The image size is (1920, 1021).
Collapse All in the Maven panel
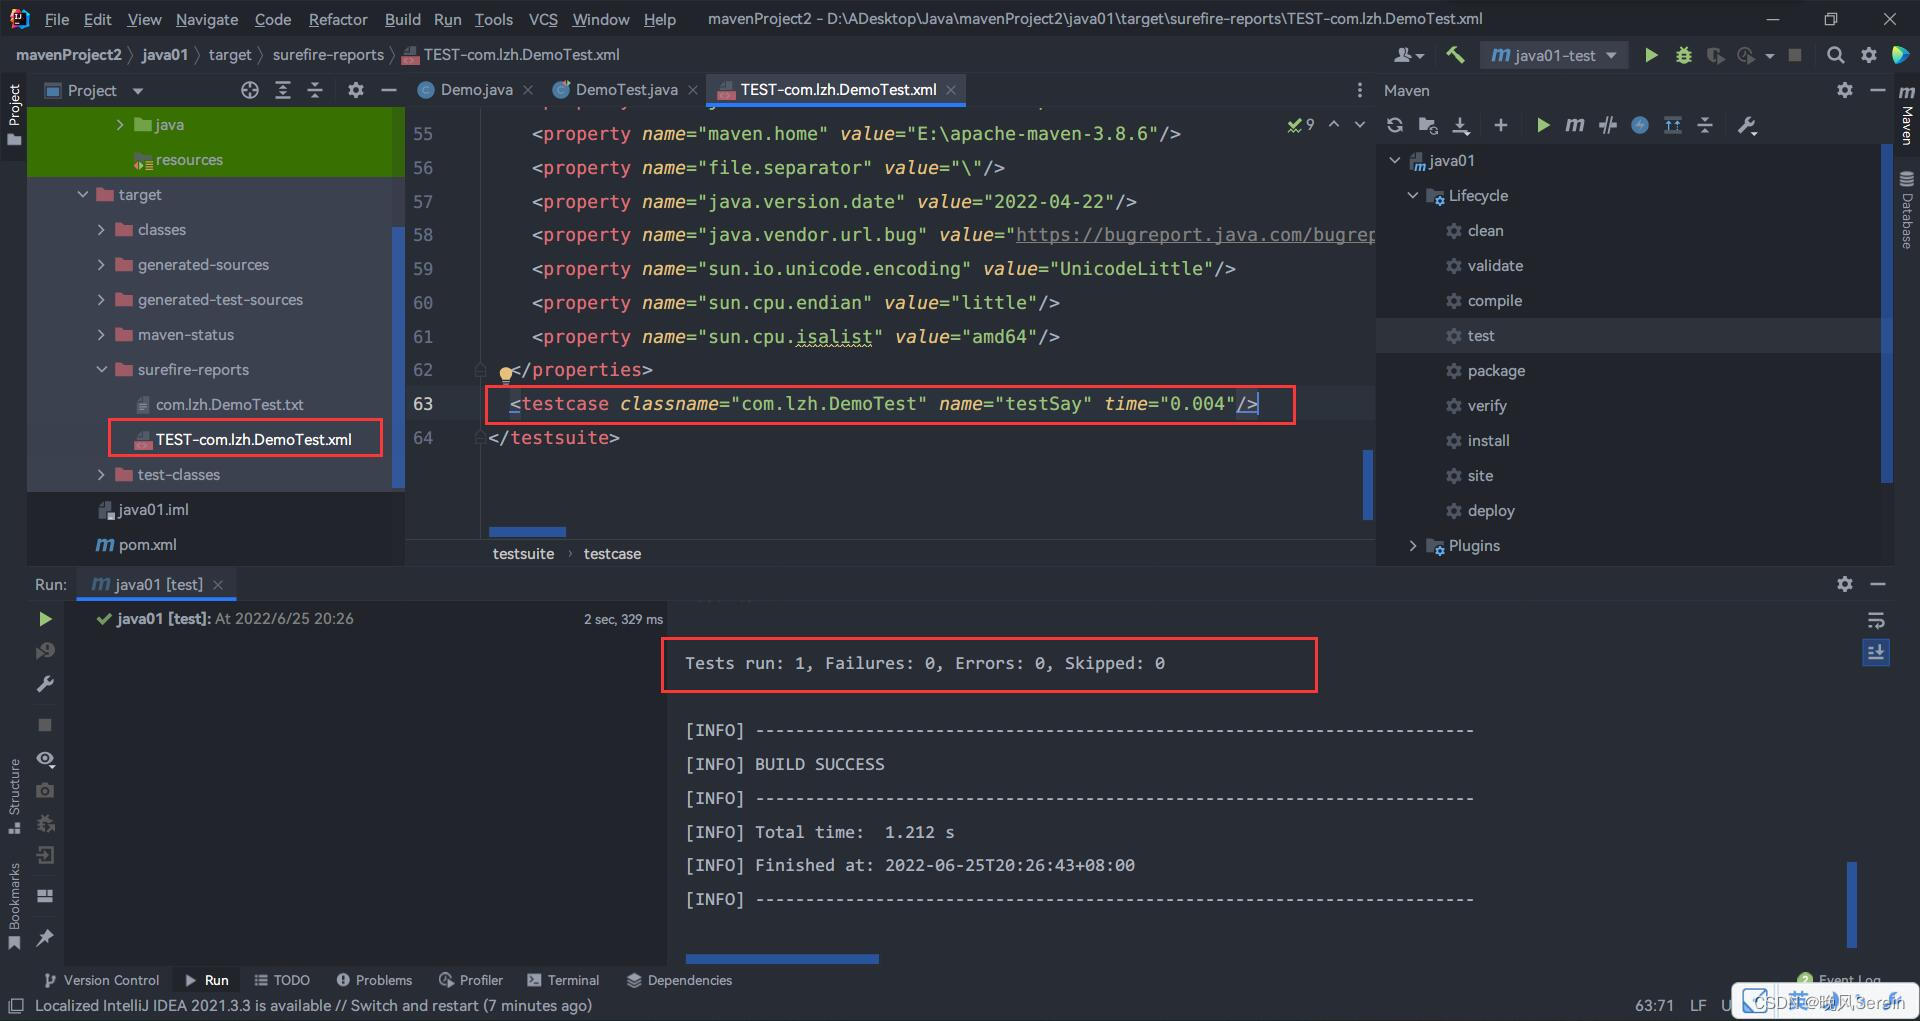point(1705,125)
